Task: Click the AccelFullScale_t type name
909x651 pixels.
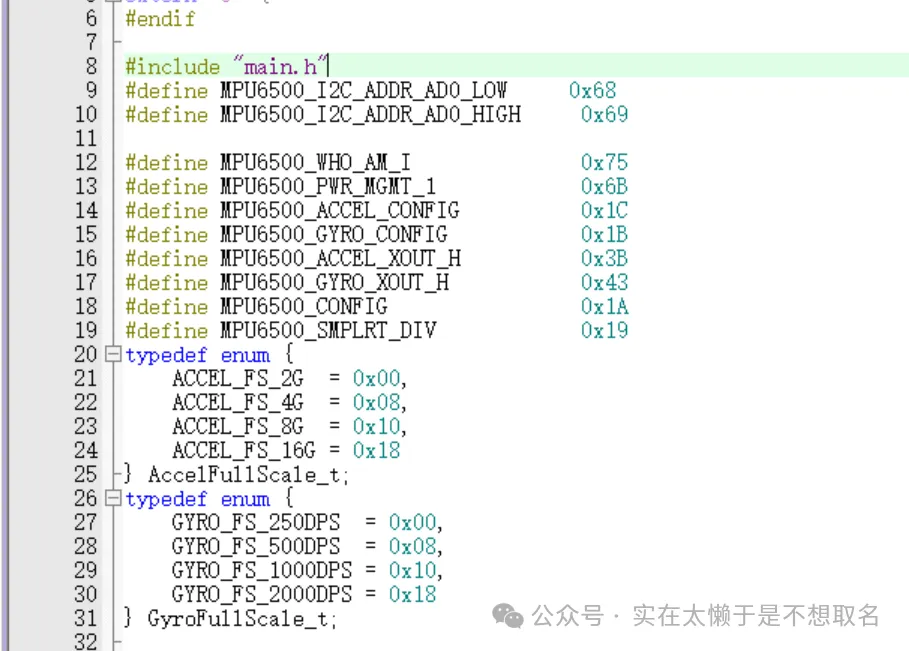Action: (x=249, y=475)
